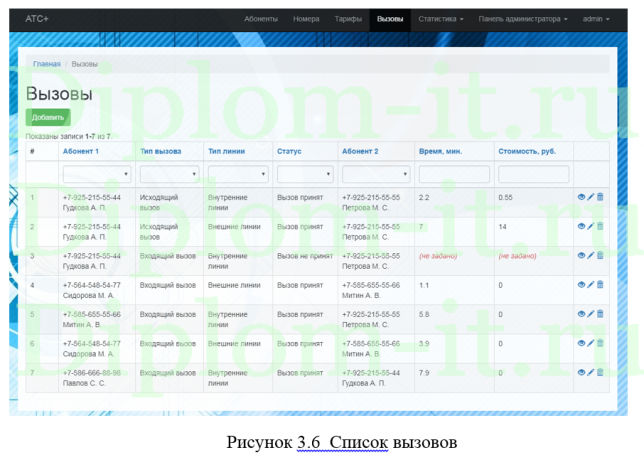
Task: Delete call row 2 with trash icon
Action: click(x=600, y=226)
